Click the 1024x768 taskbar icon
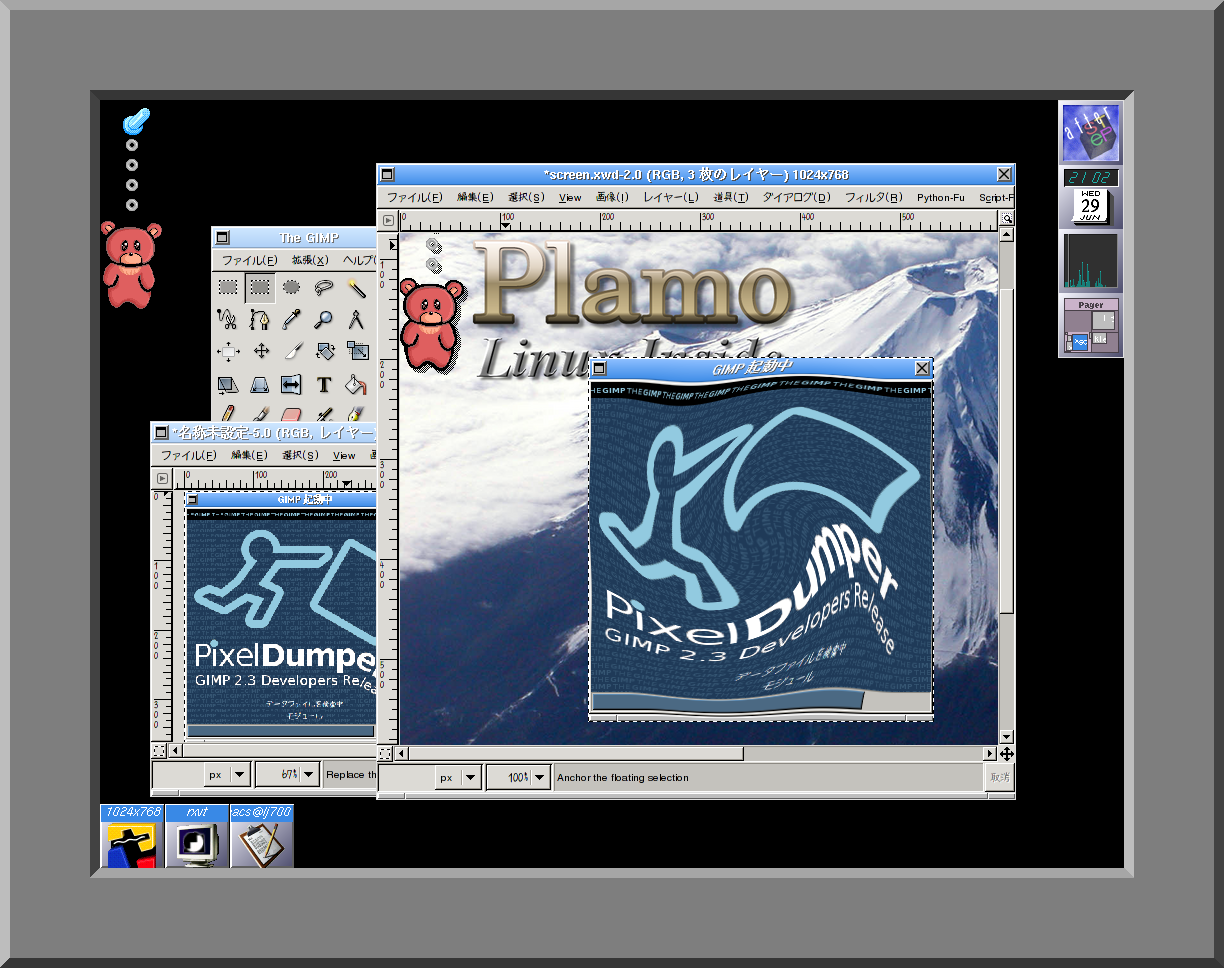Viewport: 1224px width, 968px height. [x=132, y=836]
